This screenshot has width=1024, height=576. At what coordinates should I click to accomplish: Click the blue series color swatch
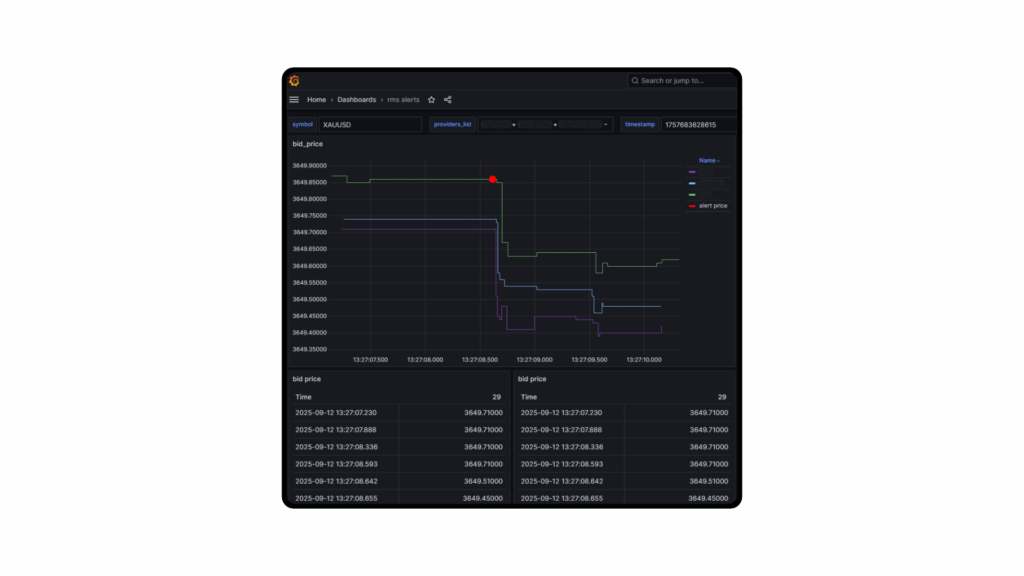[692, 183]
